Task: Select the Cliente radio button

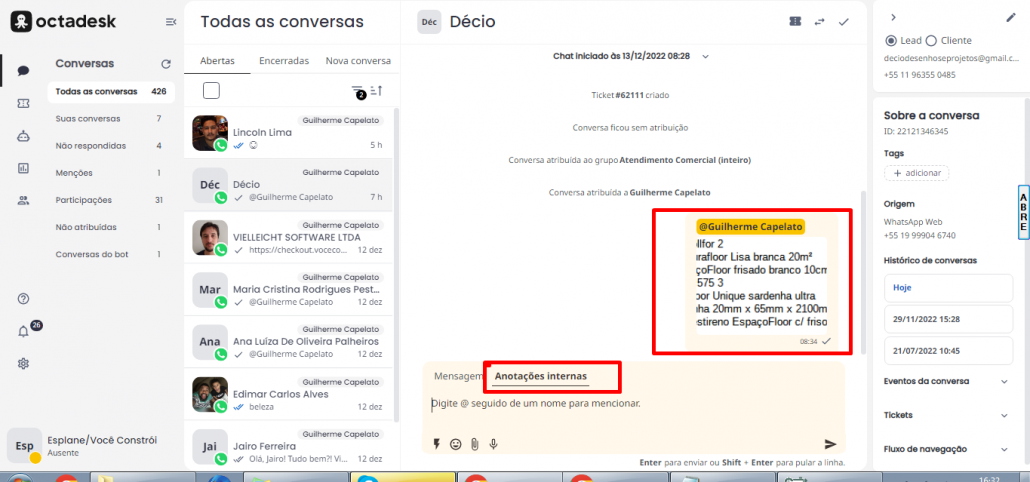Action: 931,41
